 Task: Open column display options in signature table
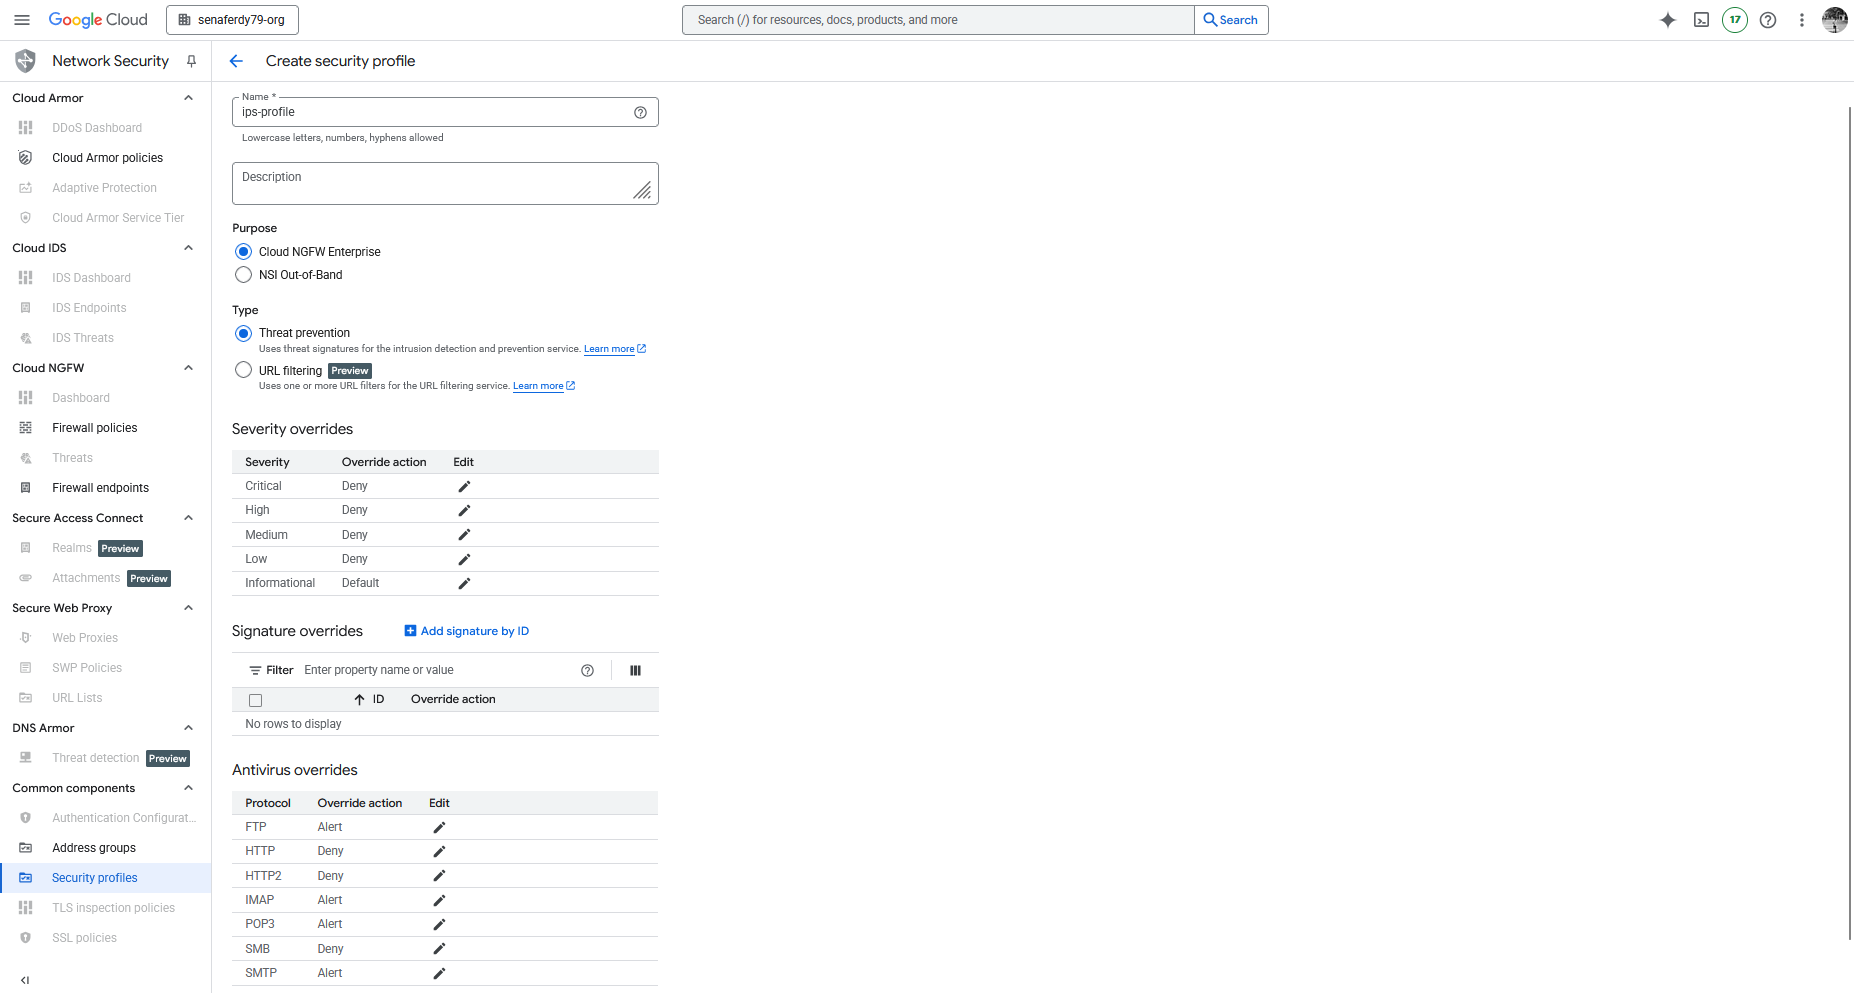coord(635,671)
